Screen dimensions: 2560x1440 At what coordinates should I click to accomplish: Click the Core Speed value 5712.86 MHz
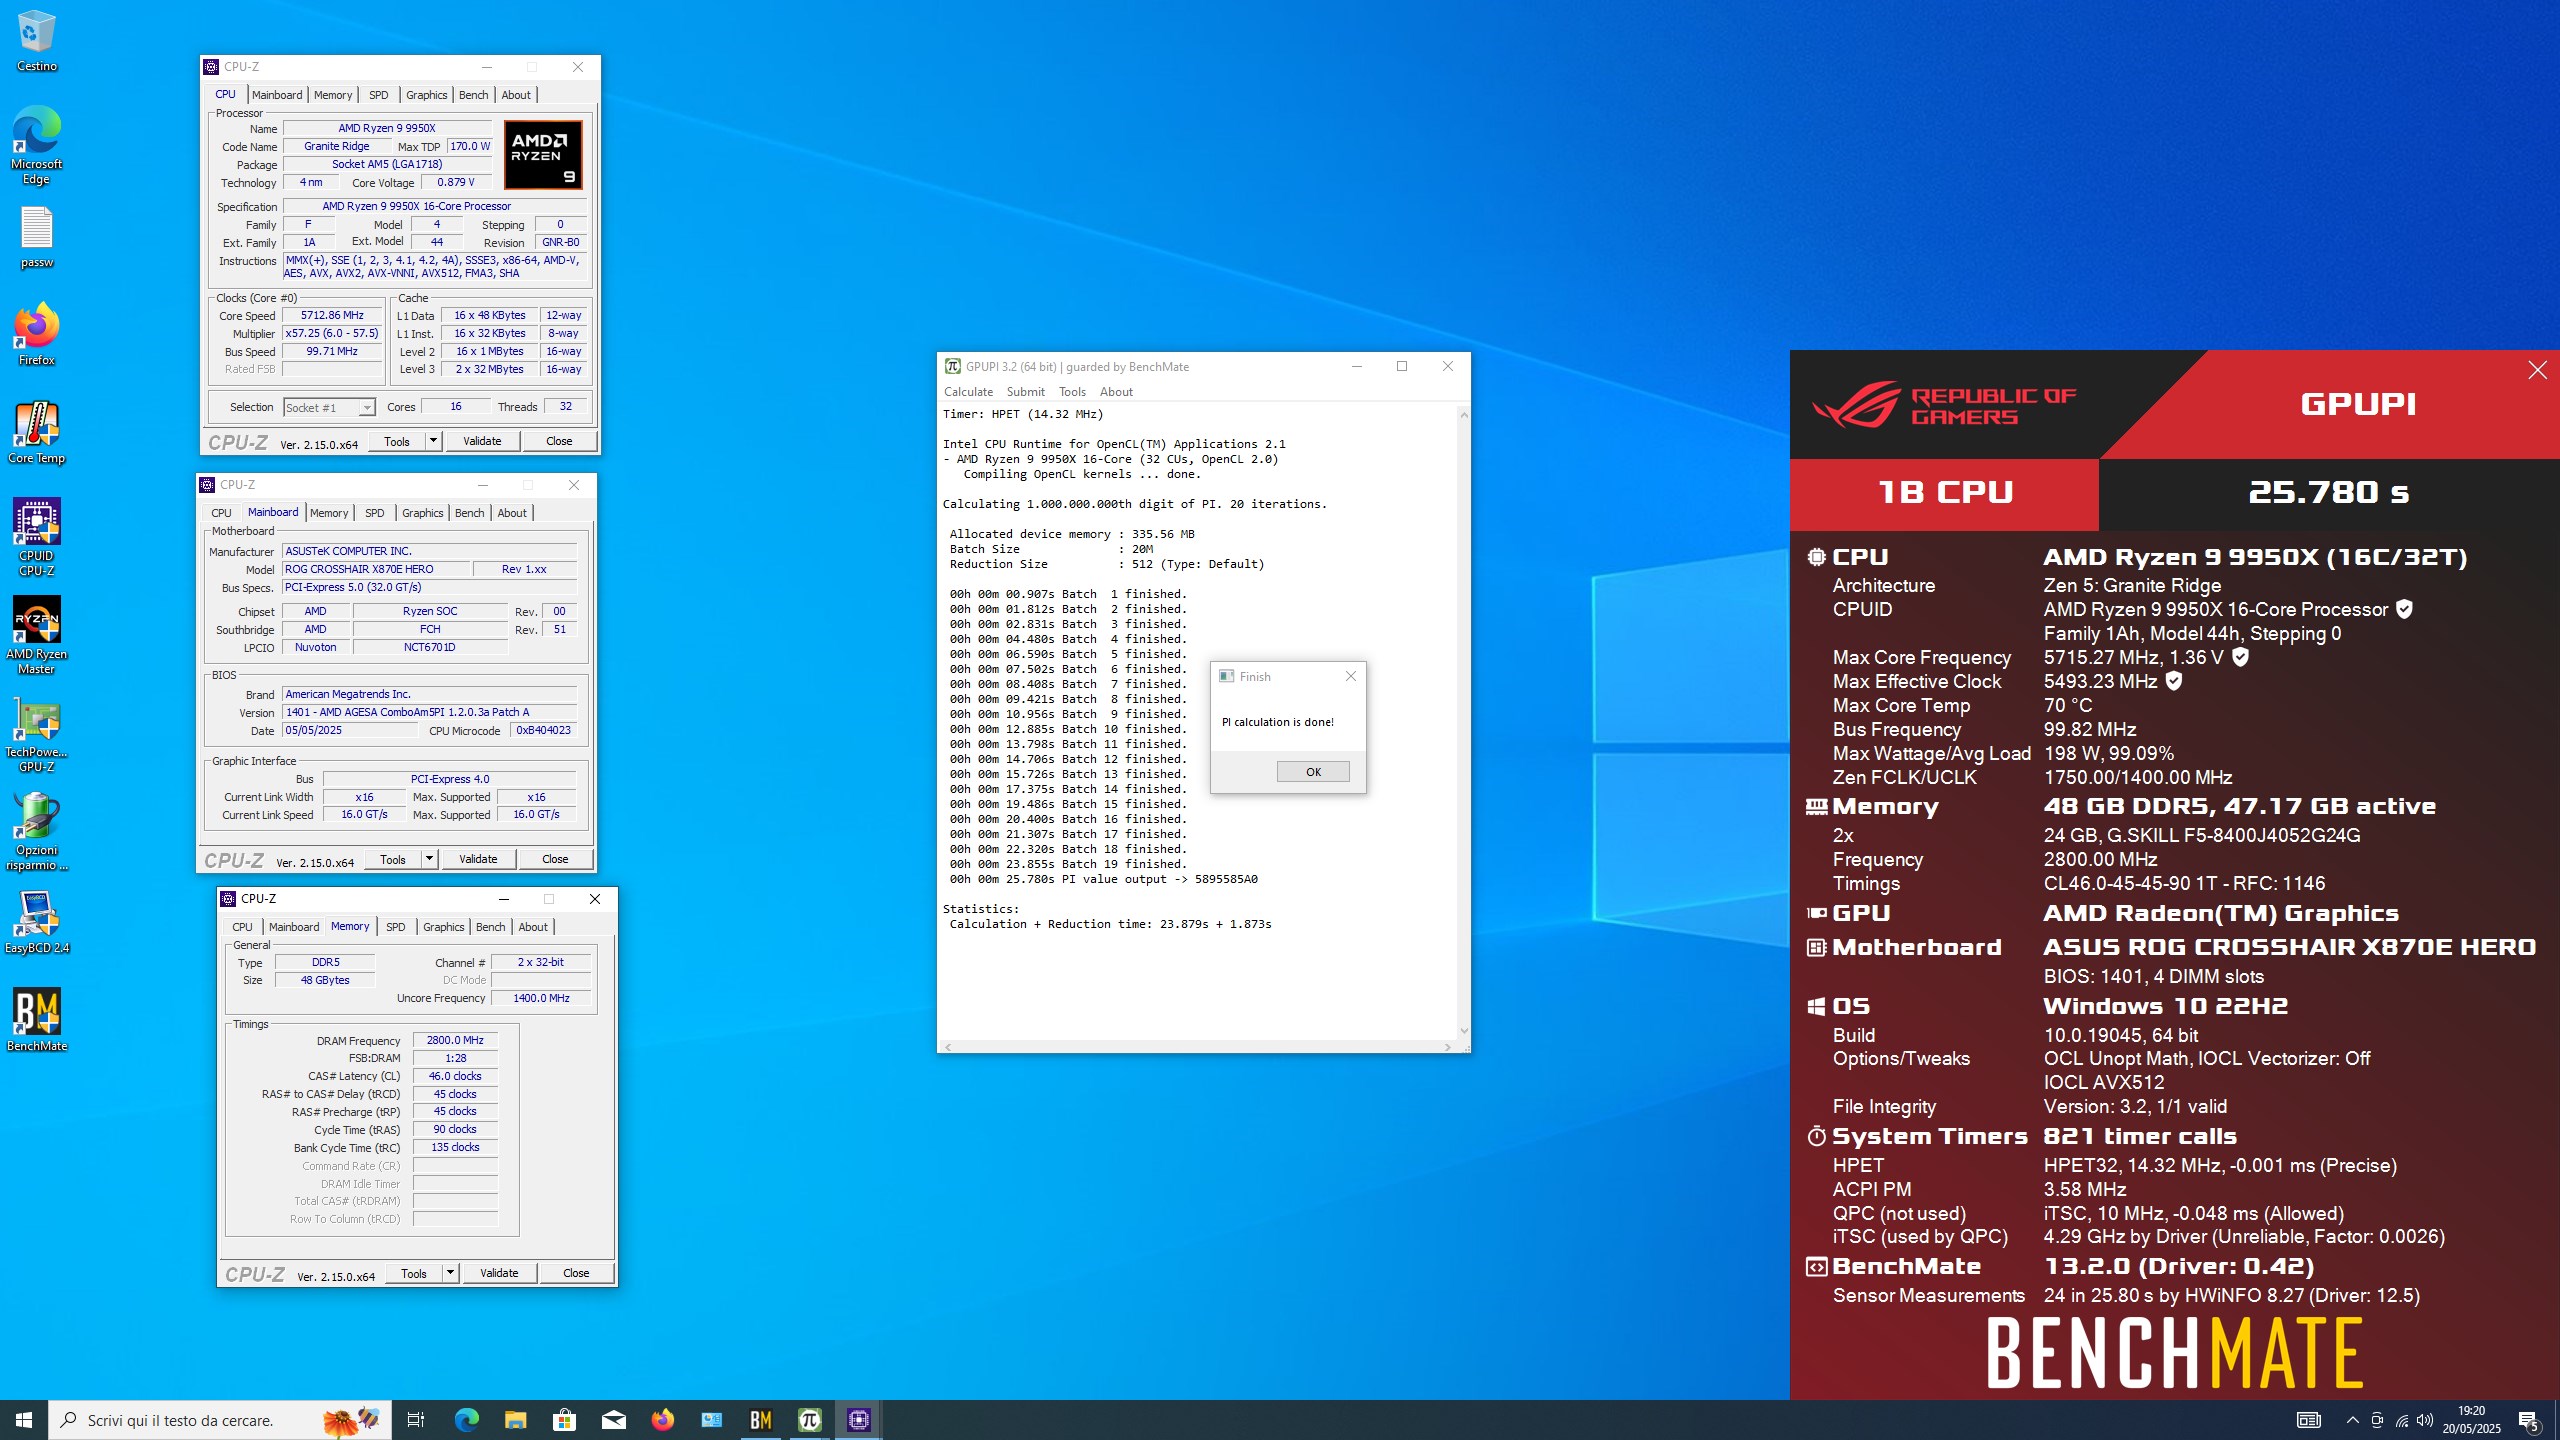(332, 316)
